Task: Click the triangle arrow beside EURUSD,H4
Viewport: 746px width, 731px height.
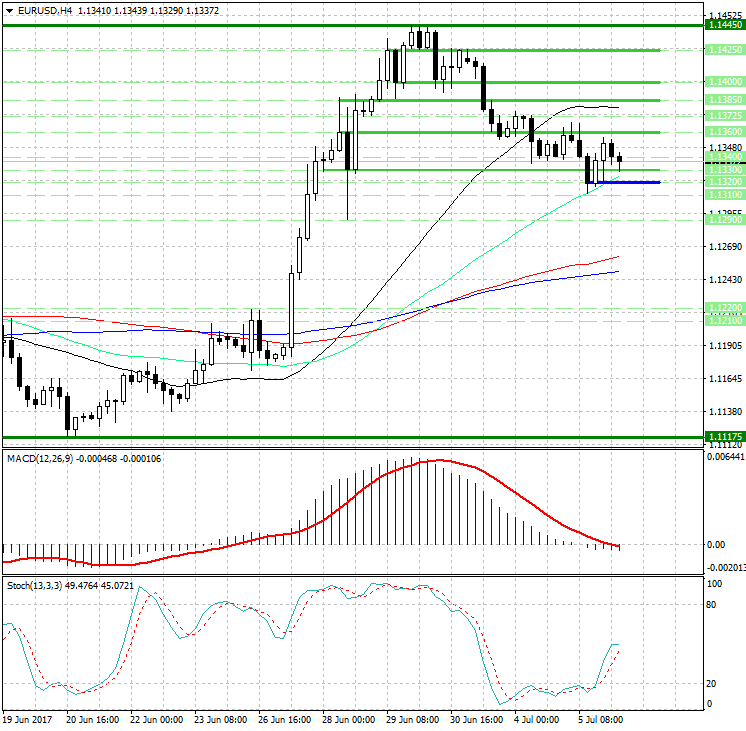Action: pyautogui.click(x=8, y=11)
